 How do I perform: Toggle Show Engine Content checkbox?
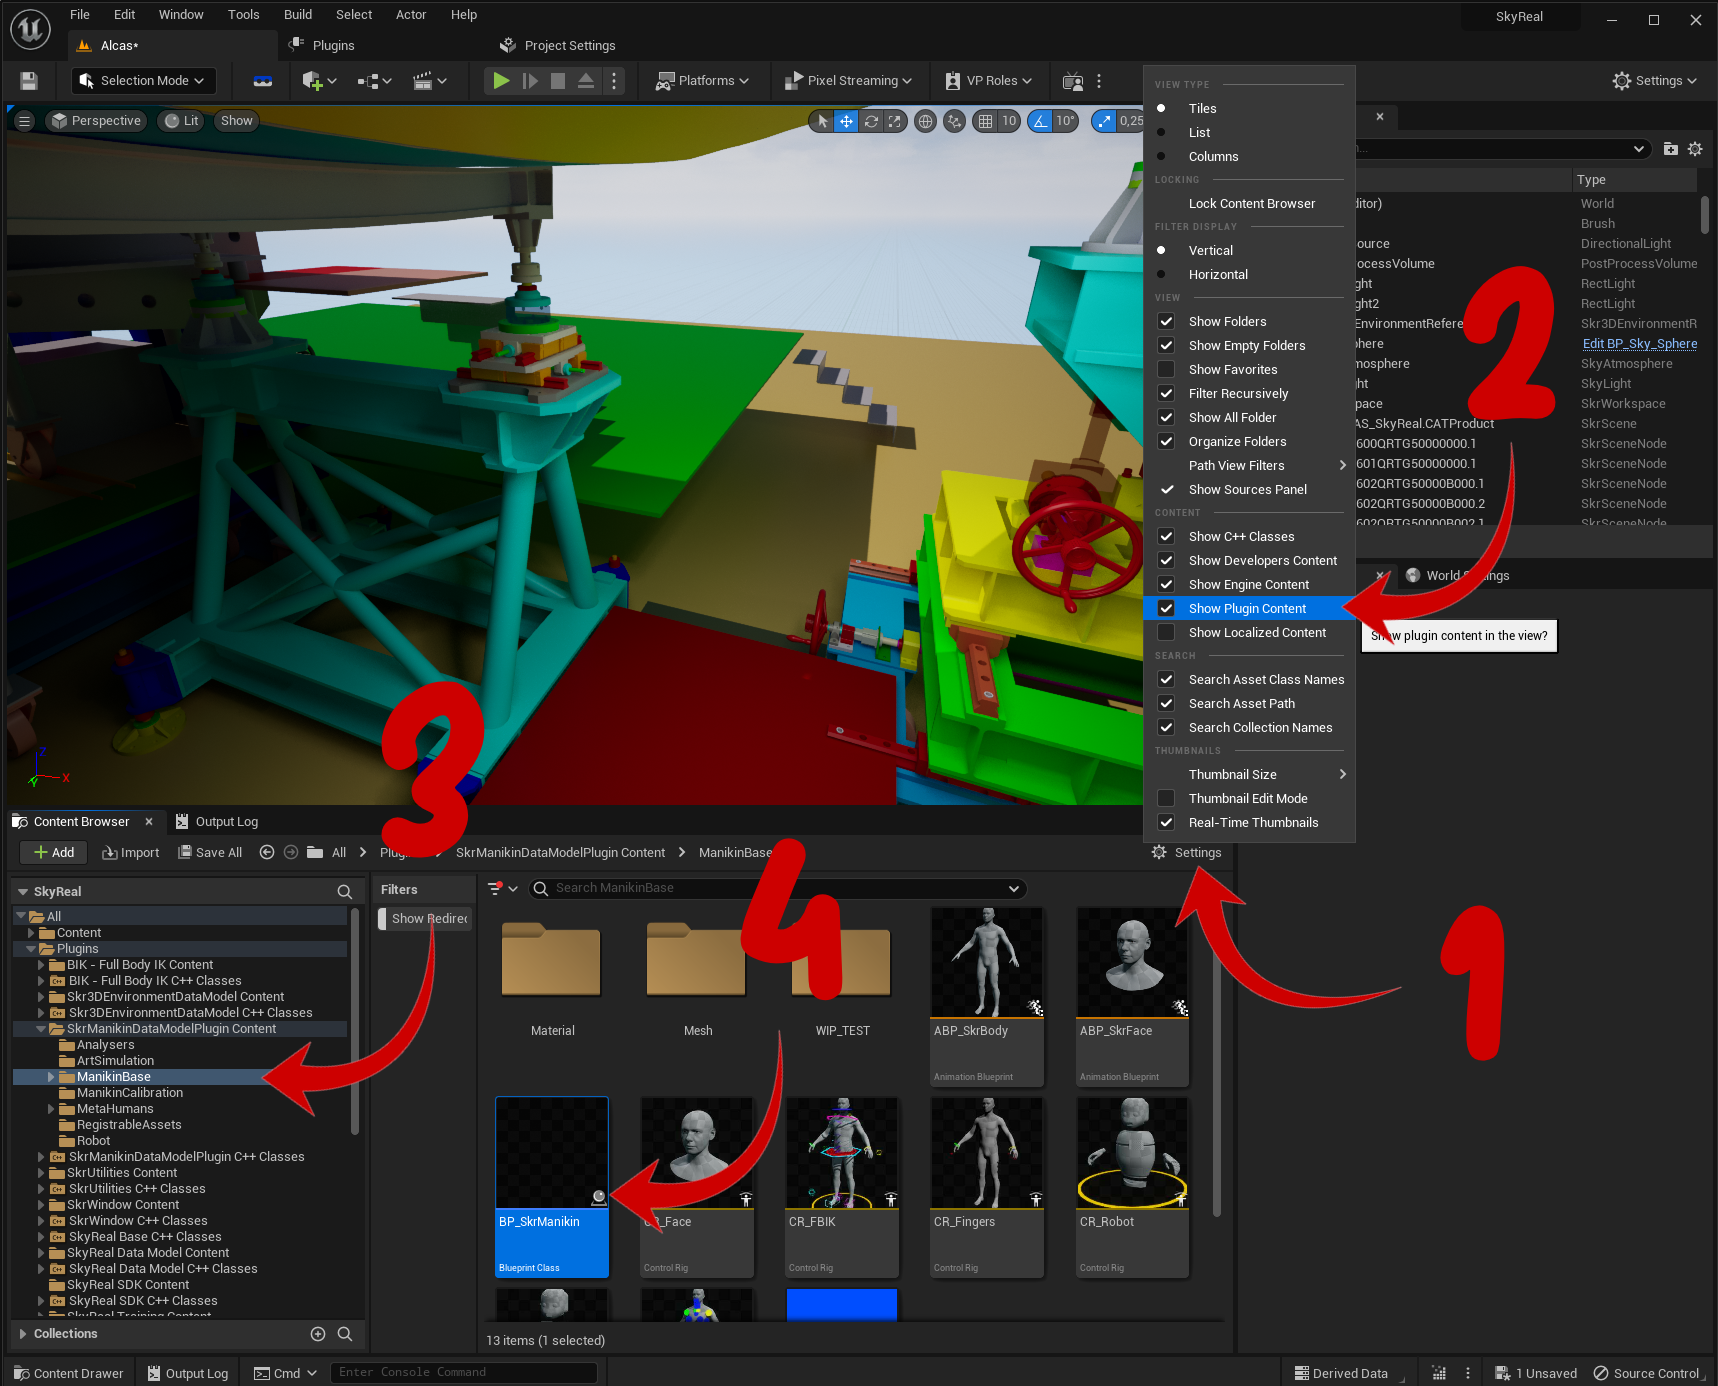(x=1166, y=584)
